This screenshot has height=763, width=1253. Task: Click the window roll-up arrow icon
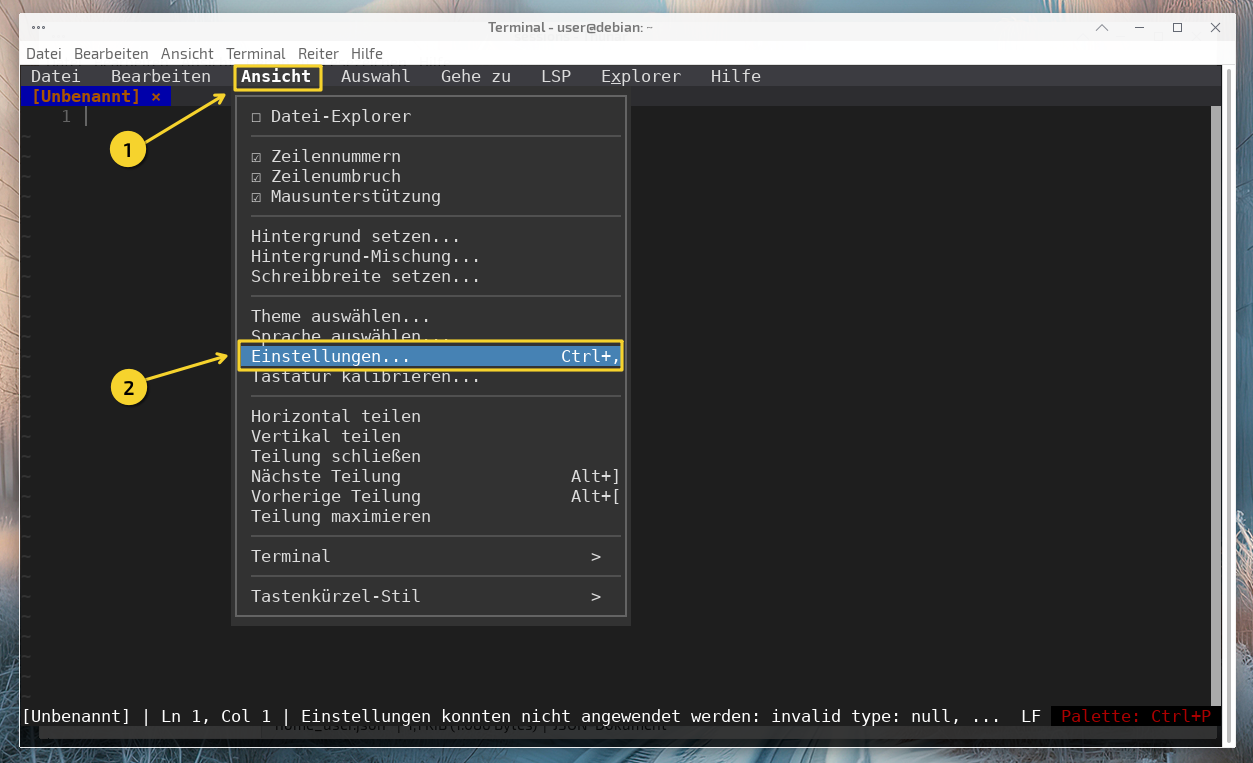click(1102, 27)
